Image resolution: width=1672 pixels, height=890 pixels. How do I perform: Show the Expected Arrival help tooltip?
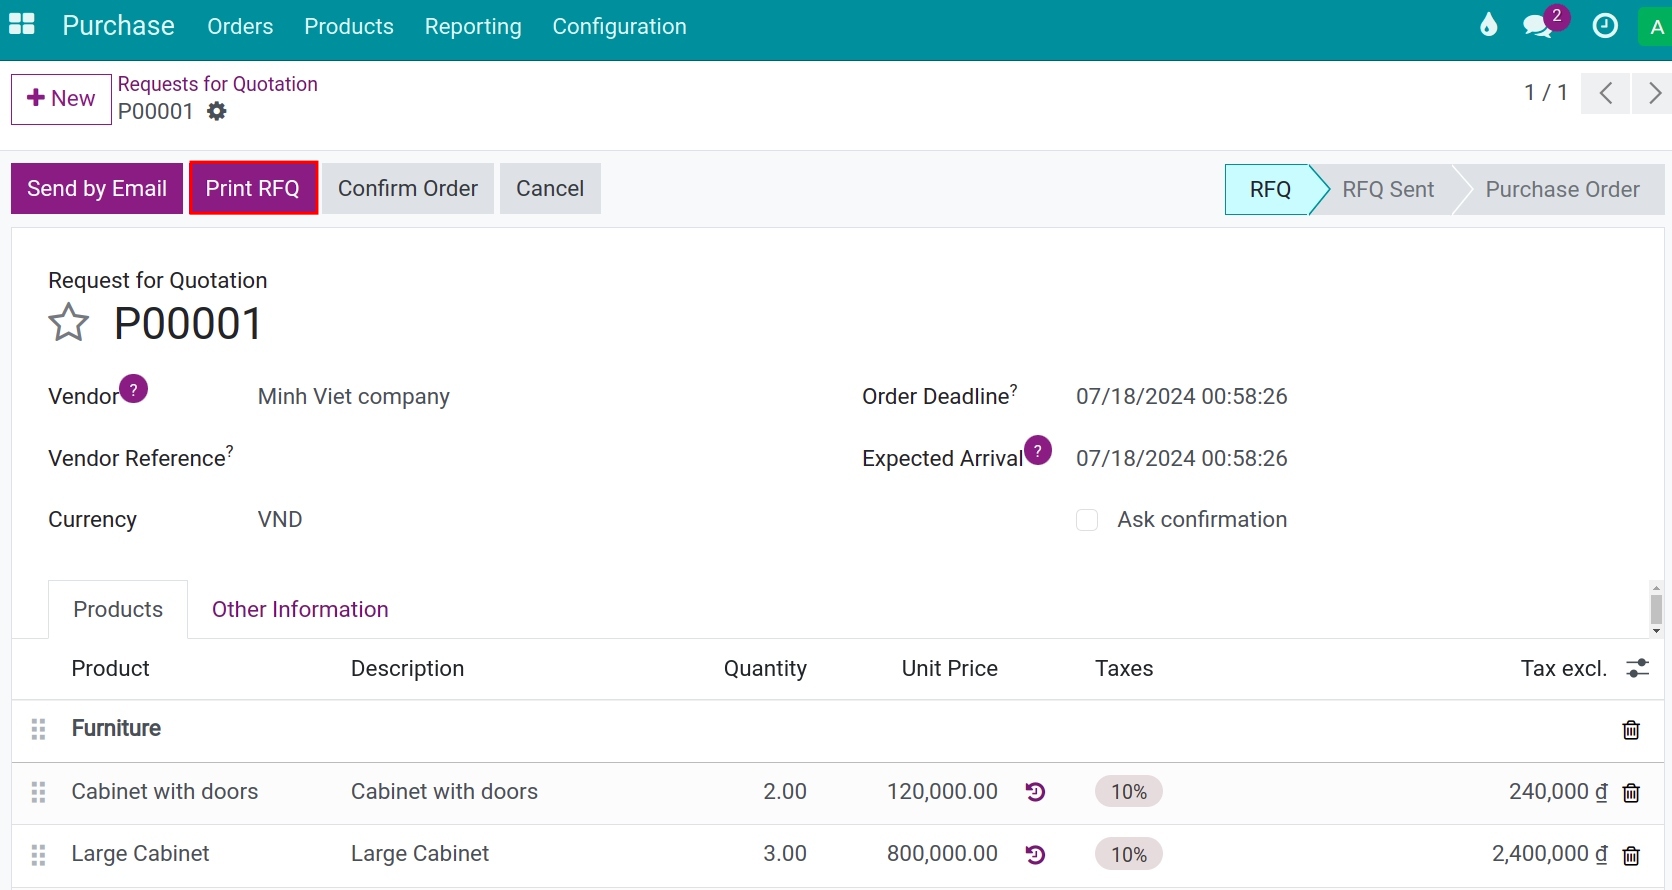coord(1038,450)
